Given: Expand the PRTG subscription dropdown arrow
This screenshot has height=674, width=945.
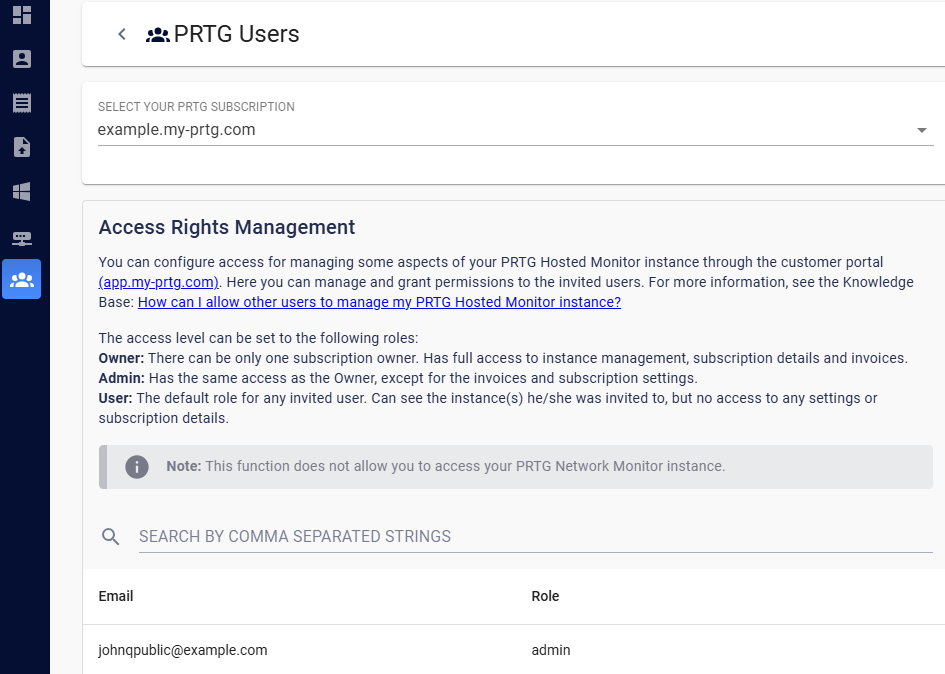Looking at the screenshot, I should [921, 130].
